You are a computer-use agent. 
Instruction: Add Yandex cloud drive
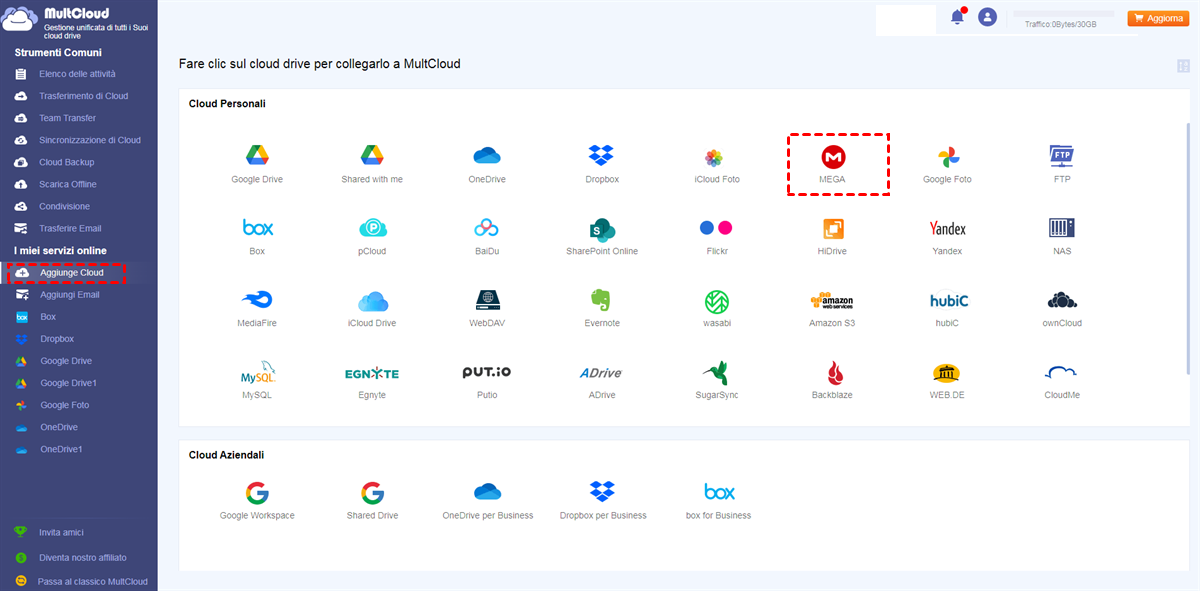point(947,228)
